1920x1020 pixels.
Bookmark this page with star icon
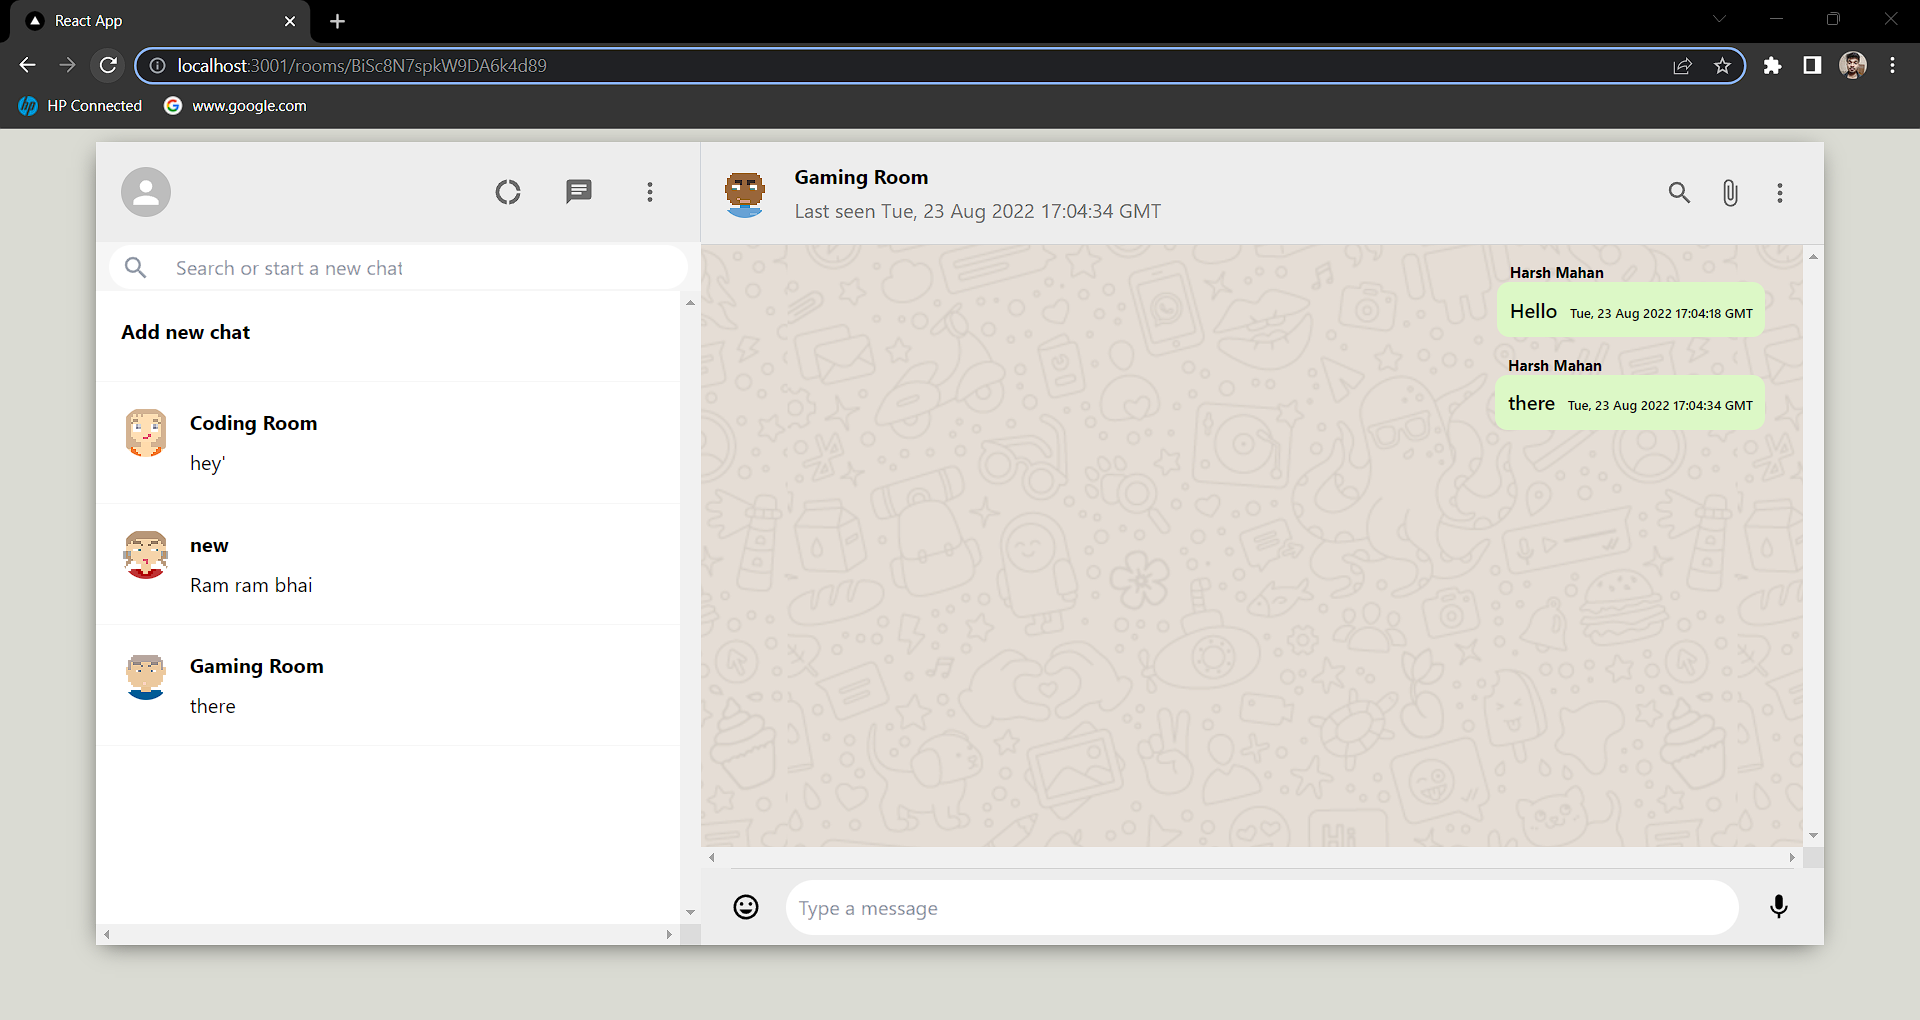1722,66
